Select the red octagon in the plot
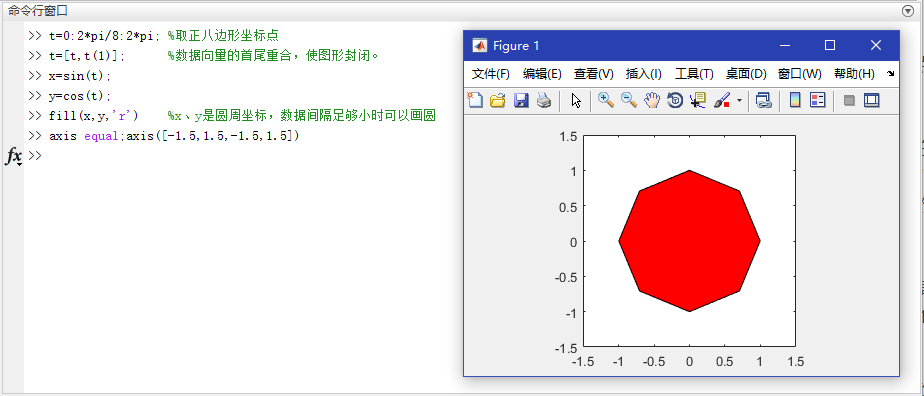 coord(689,241)
